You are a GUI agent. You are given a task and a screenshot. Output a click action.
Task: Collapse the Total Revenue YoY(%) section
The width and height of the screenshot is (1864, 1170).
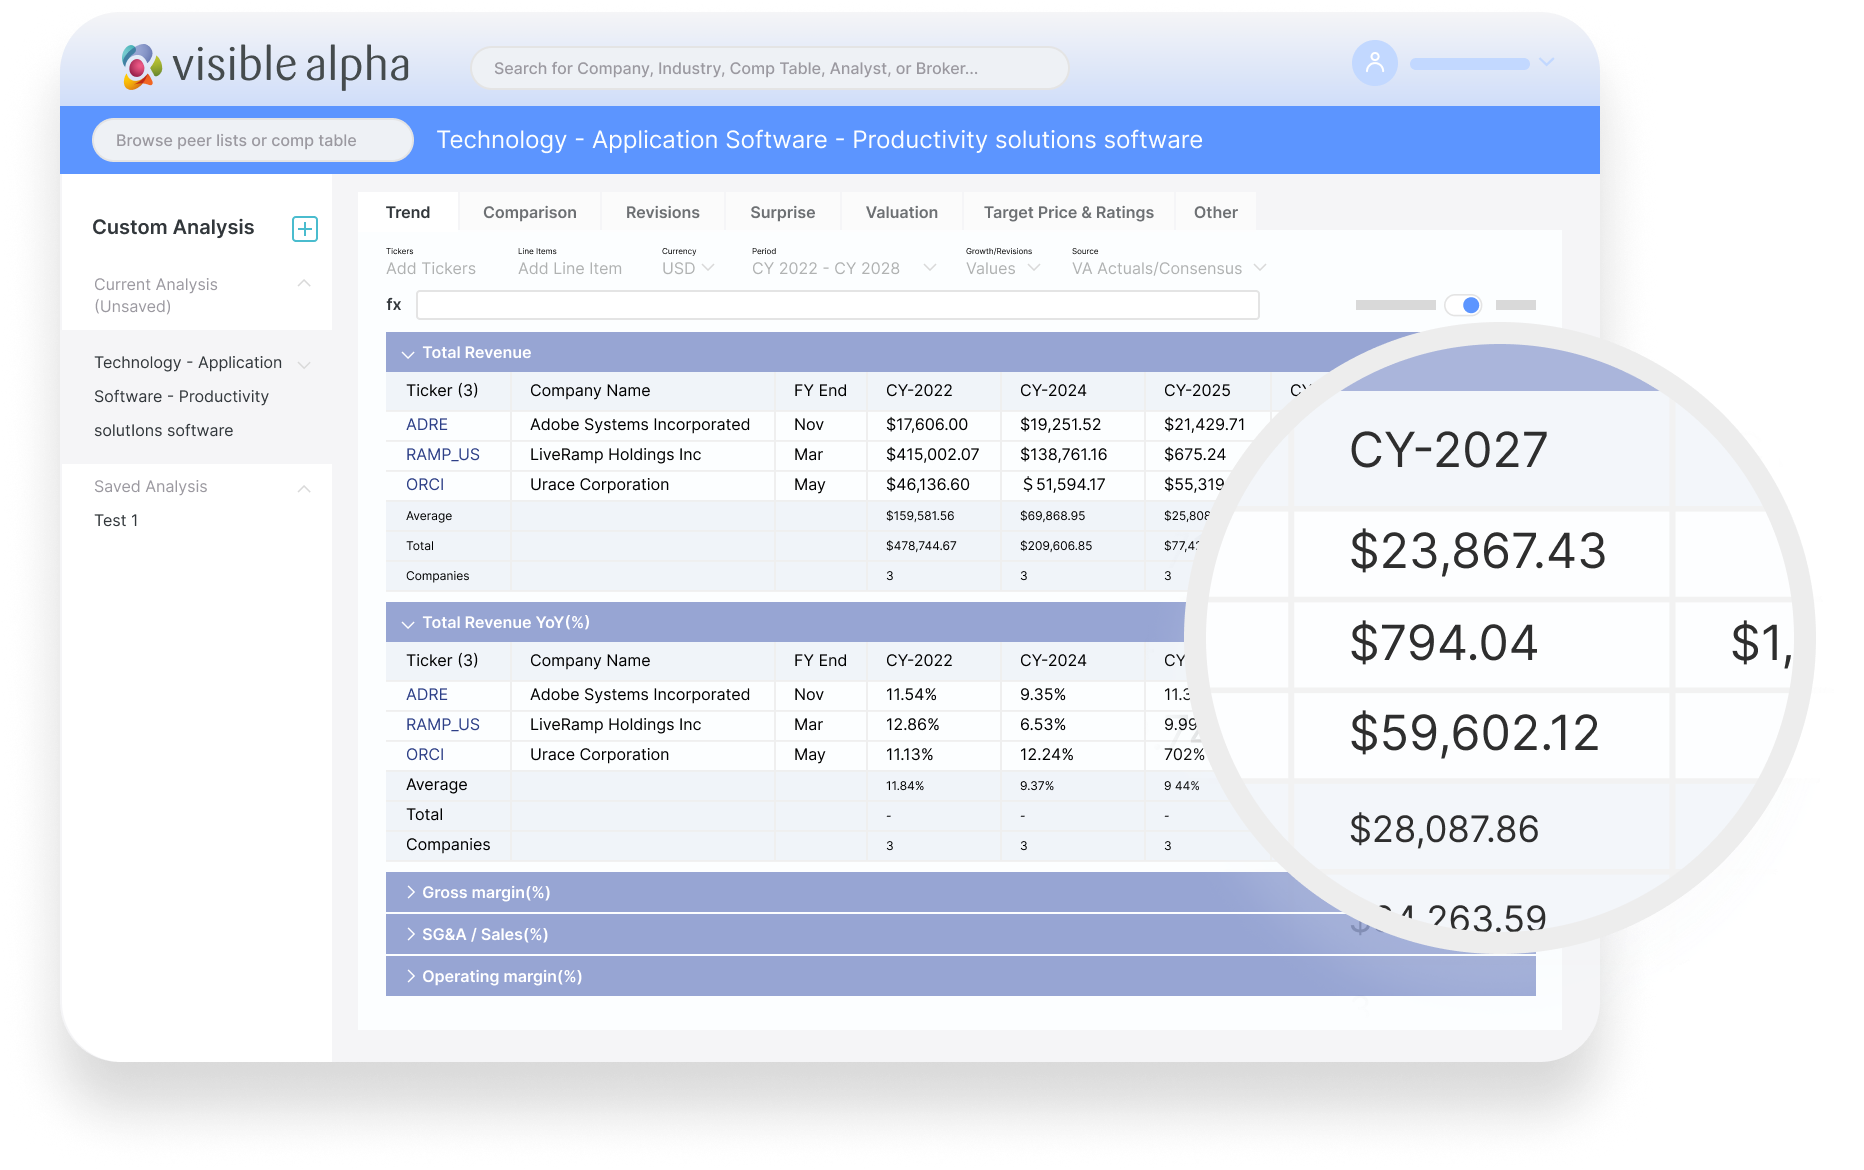(x=408, y=624)
